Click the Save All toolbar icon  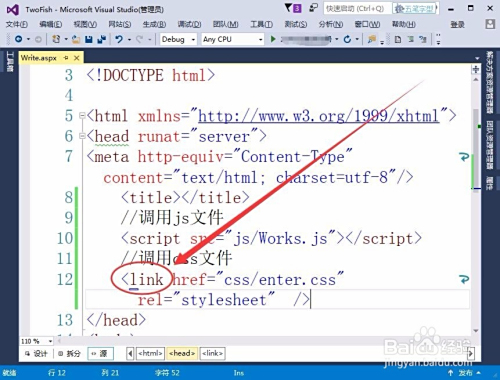101,39
